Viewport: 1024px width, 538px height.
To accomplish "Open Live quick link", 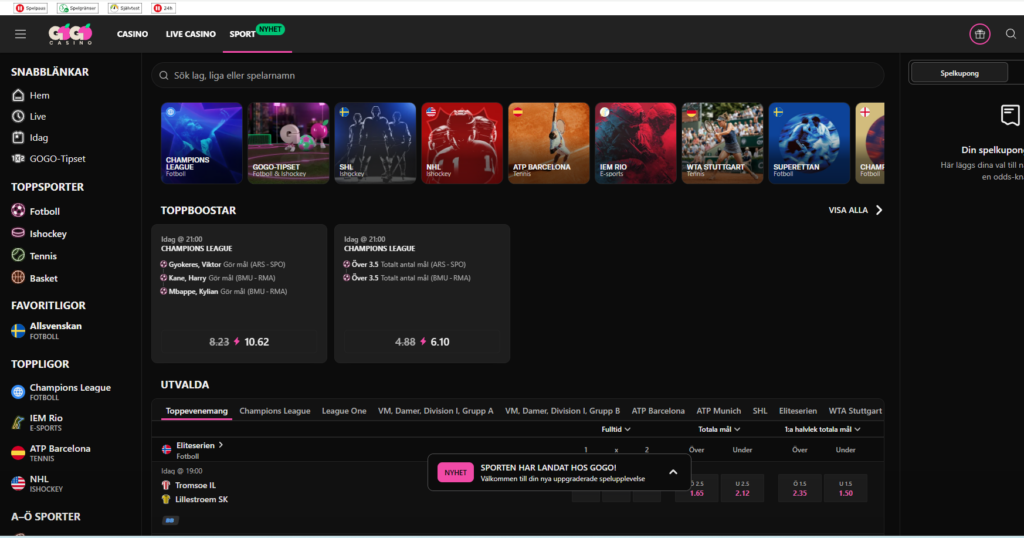I will tap(29, 116).
